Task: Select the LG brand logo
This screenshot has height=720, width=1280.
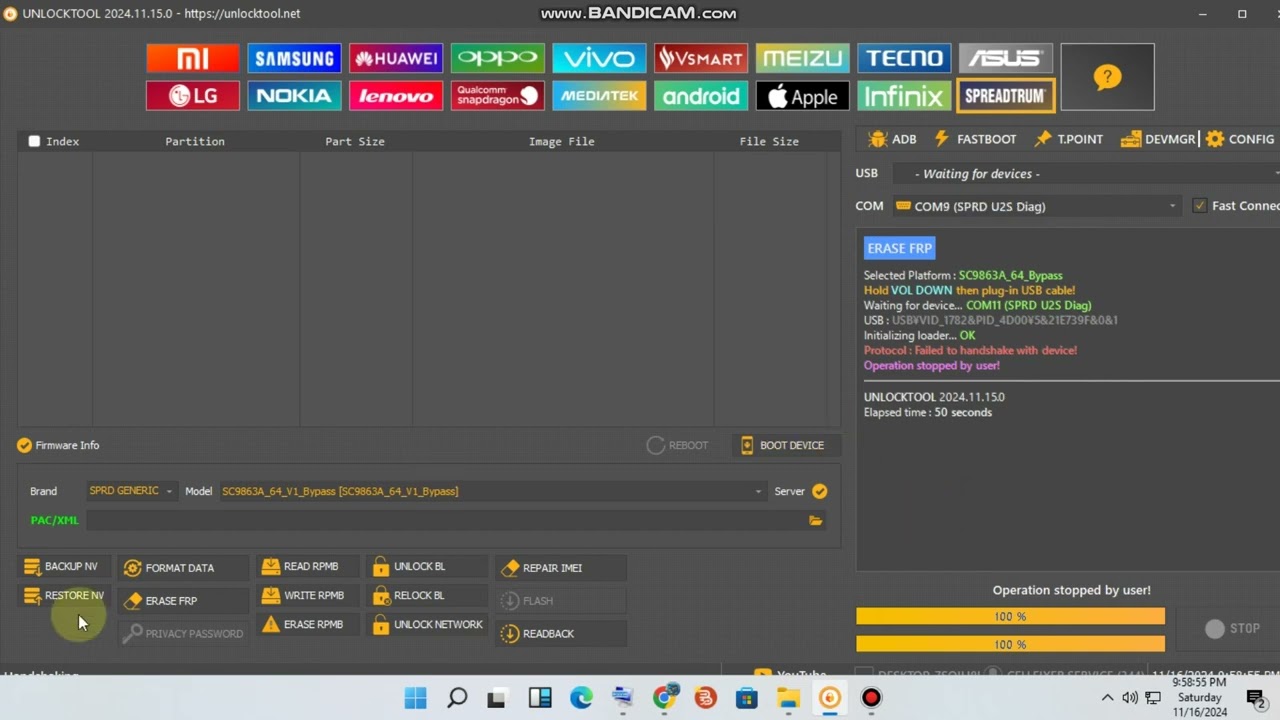Action: coord(193,96)
